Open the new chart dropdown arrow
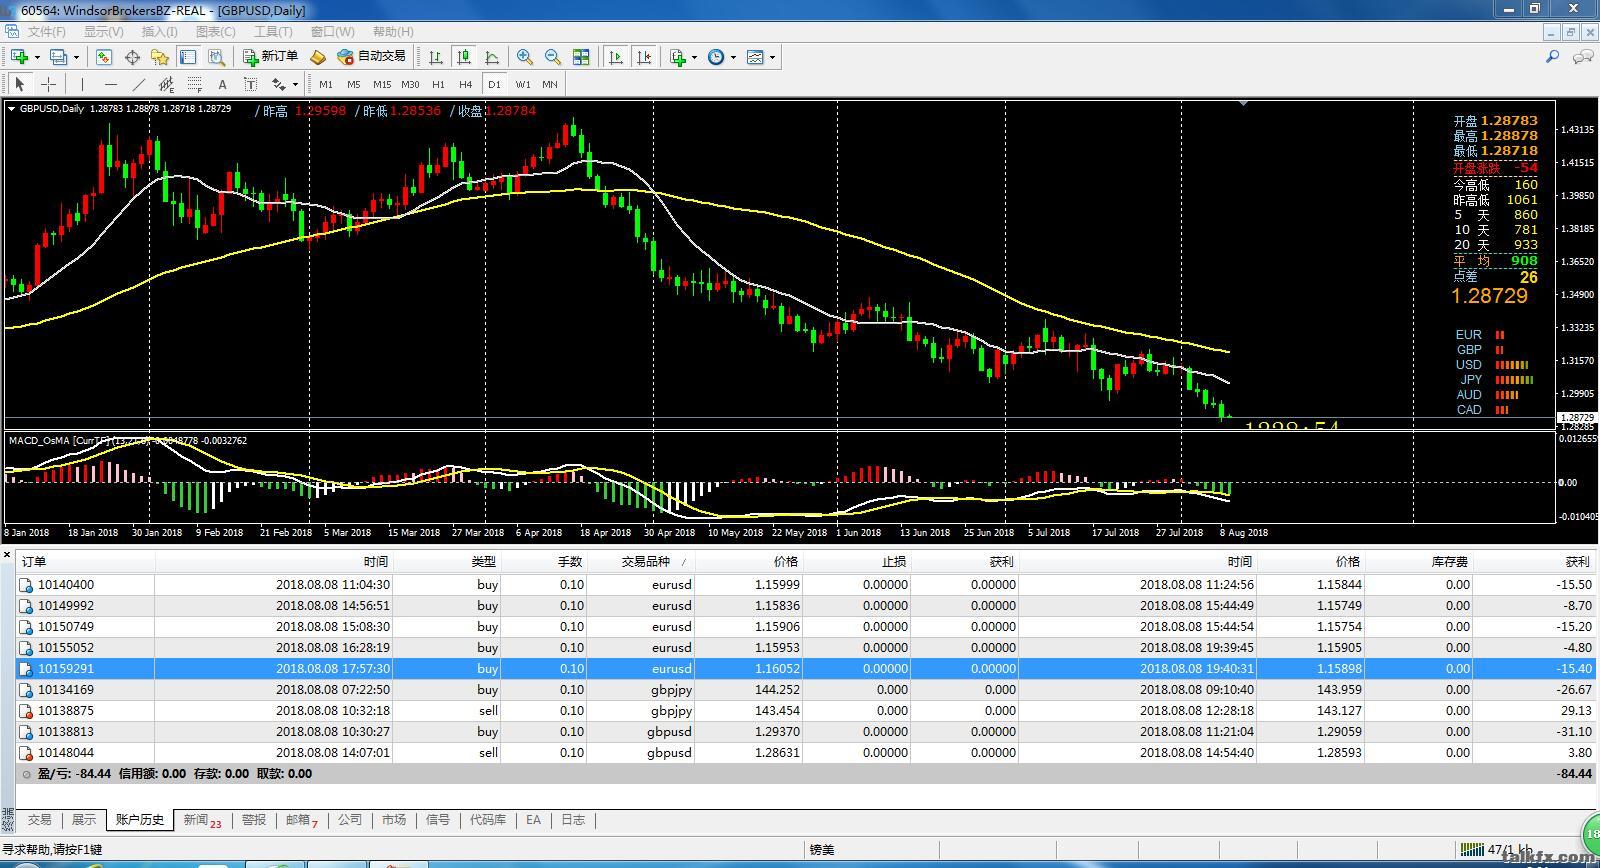This screenshot has height=868, width=1600. (x=36, y=57)
